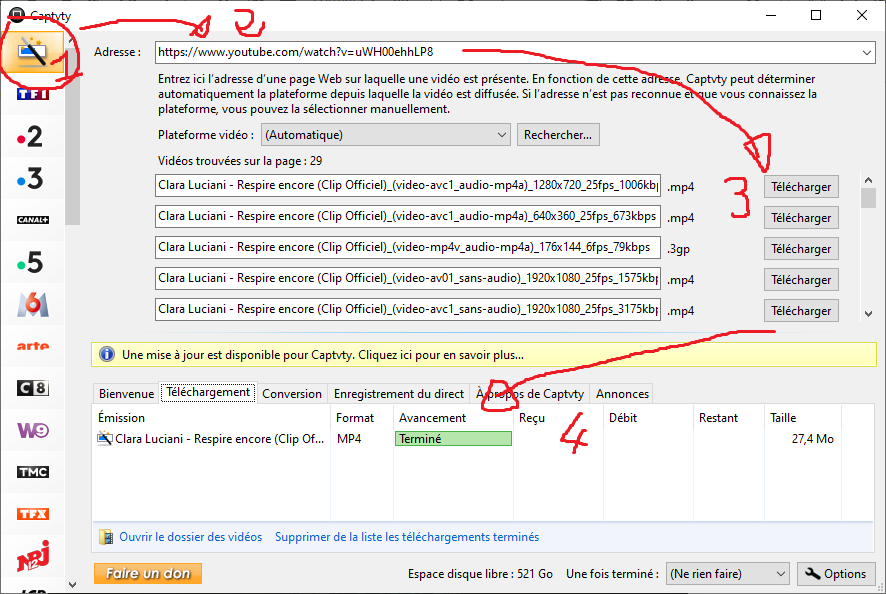This screenshot has width=886, height=594.
Task: Edit the avc1 sans-audio 1920x1080 filename field
Action: 408,310
